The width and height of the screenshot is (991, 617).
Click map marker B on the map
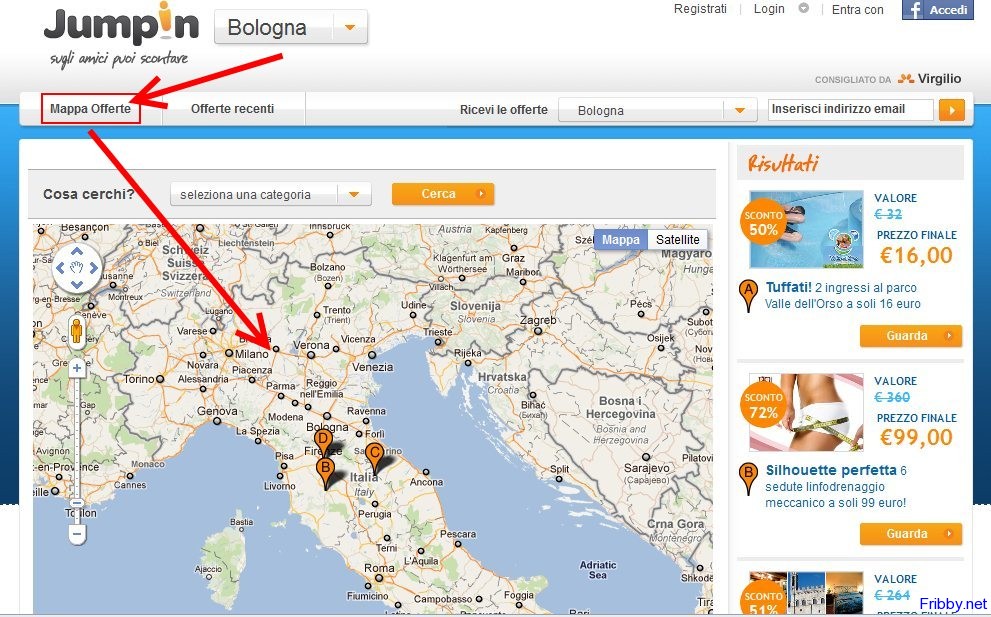[325, 469]
